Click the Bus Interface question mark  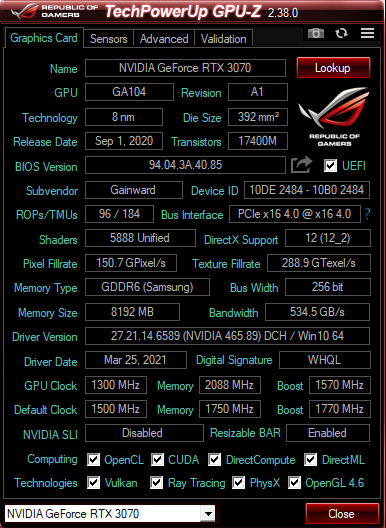click(x=367, y=214)
